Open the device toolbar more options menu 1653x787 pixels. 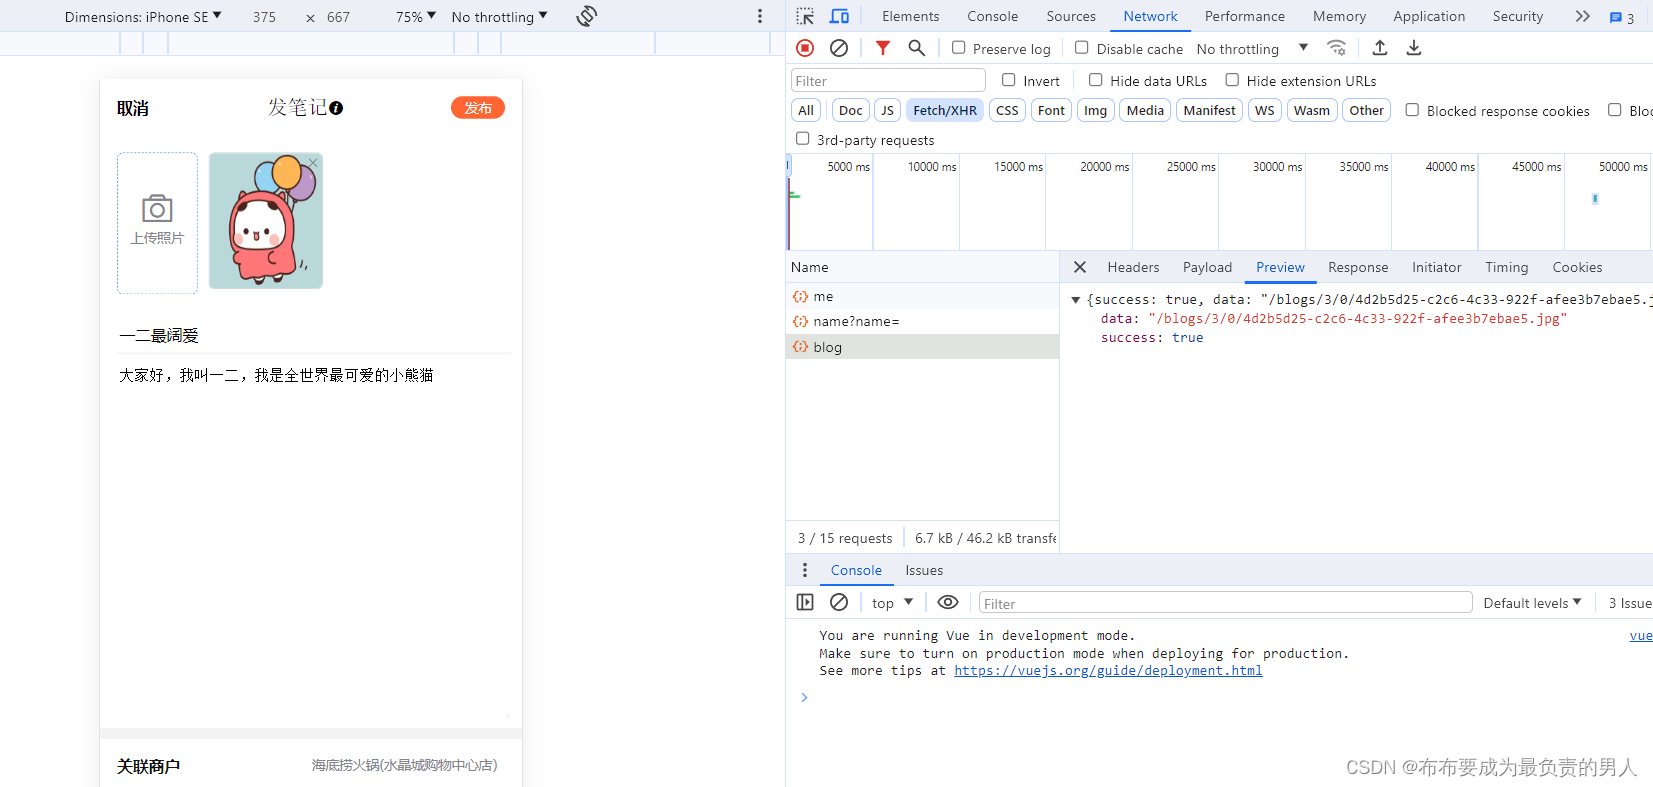pos(760,16)
